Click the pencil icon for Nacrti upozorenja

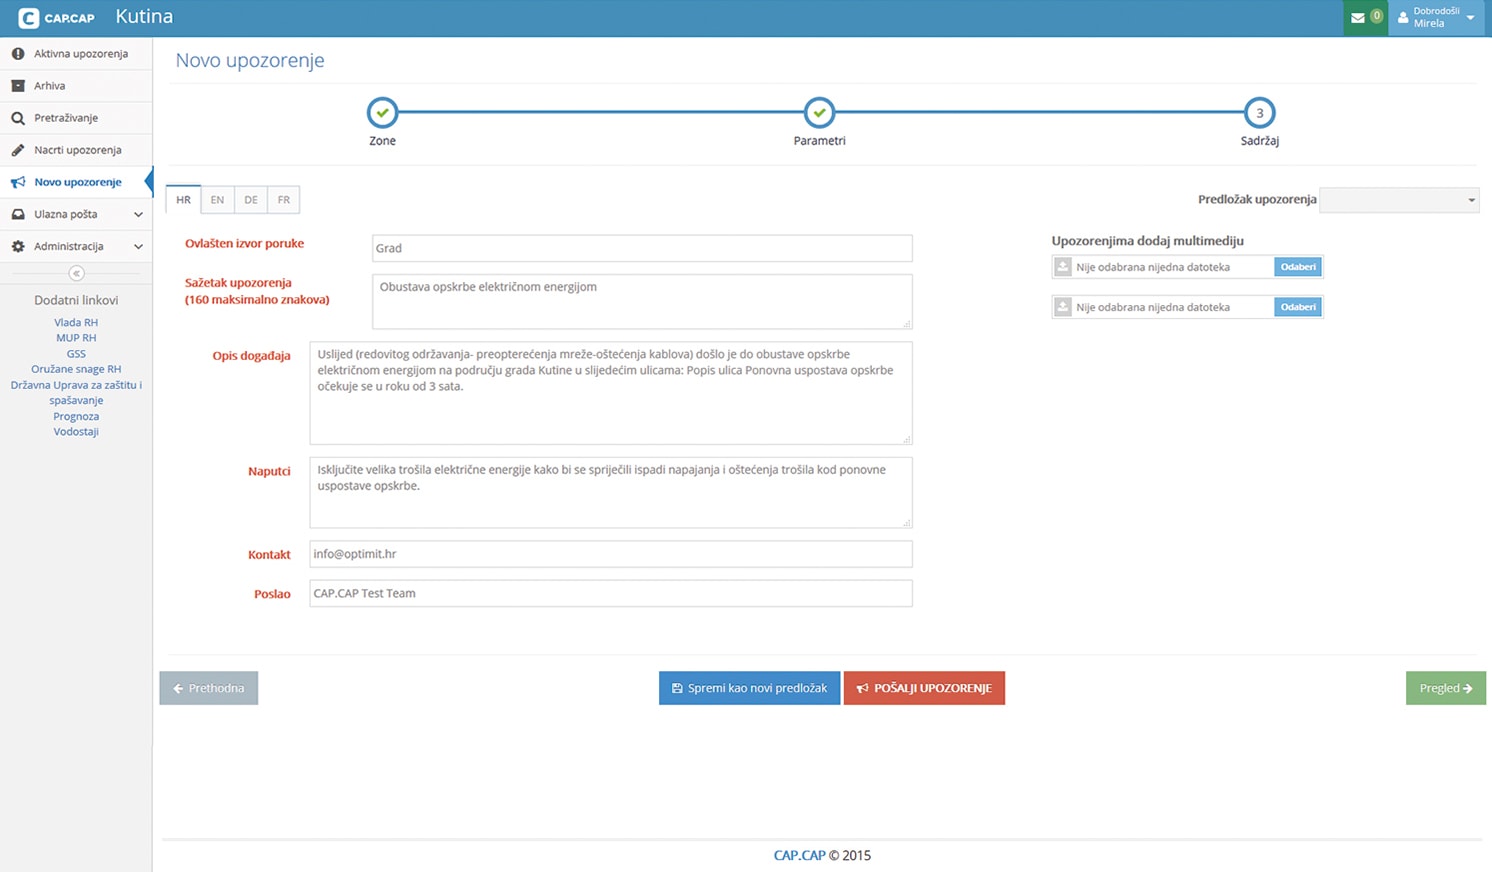click(18, 150)
